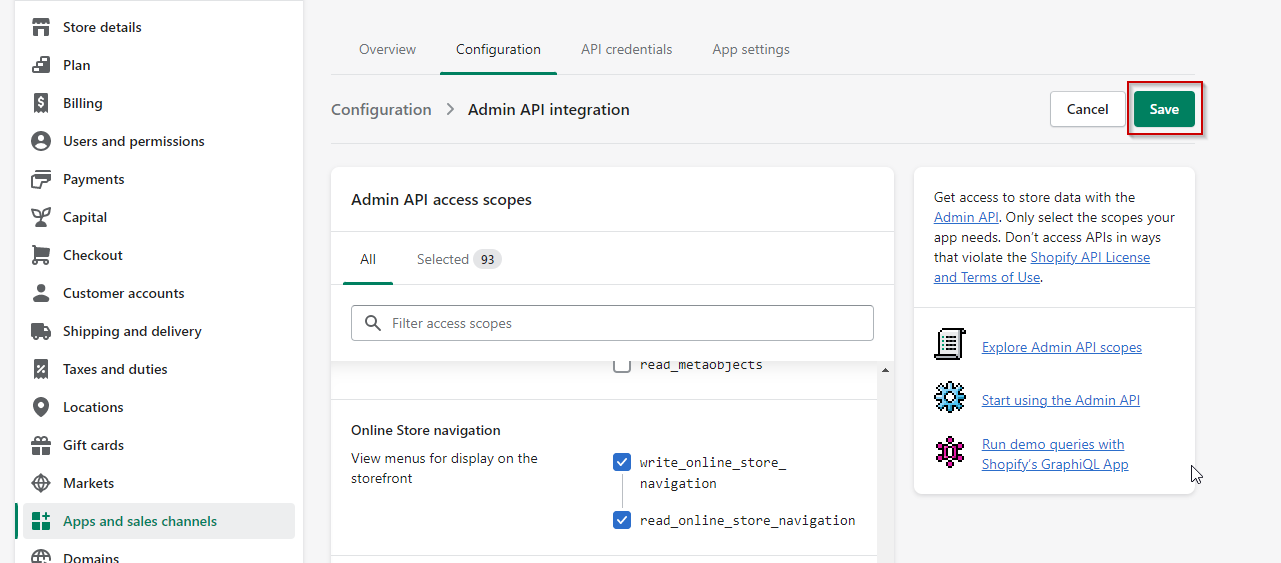Screen dimensions: 1281x563
Task: Select the Configuration tab
Action: (x=498, y=49)
